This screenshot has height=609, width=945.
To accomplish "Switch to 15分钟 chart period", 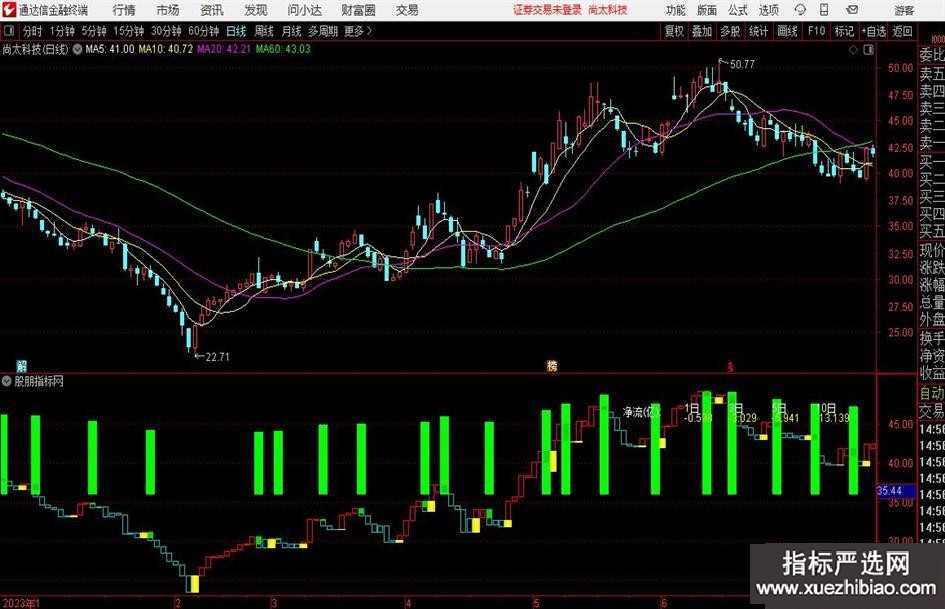I will tap(129, 31).
